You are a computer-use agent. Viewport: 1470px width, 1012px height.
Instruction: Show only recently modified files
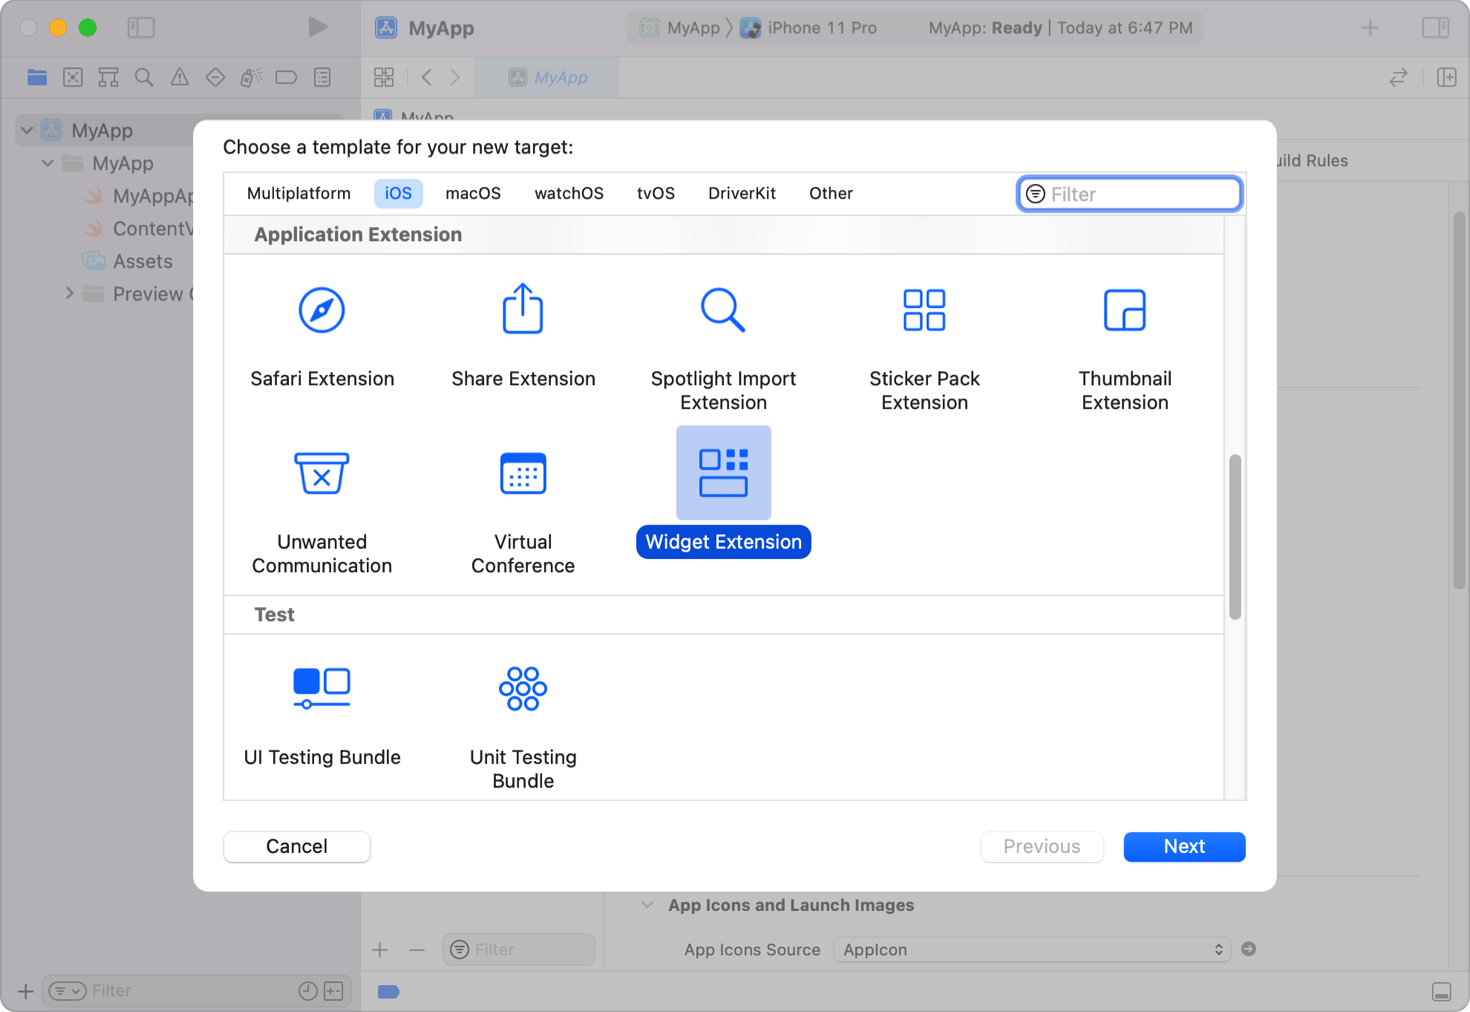point(308,991)
